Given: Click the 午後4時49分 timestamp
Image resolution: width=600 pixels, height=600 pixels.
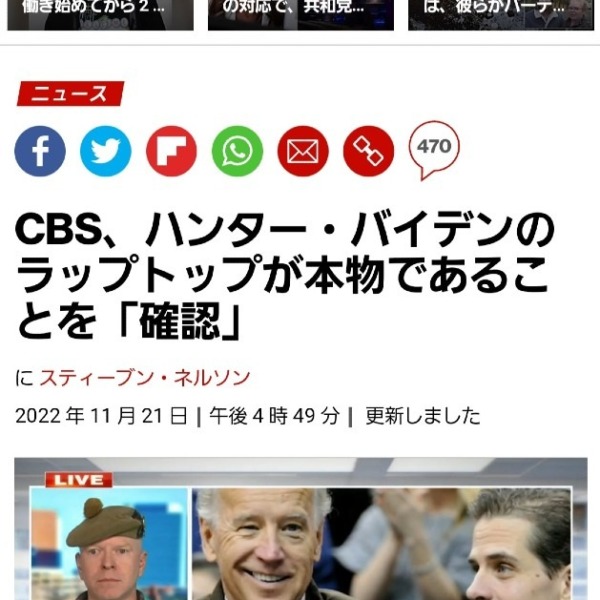Looking at the screenshot, I should click(x=274, y=416).
